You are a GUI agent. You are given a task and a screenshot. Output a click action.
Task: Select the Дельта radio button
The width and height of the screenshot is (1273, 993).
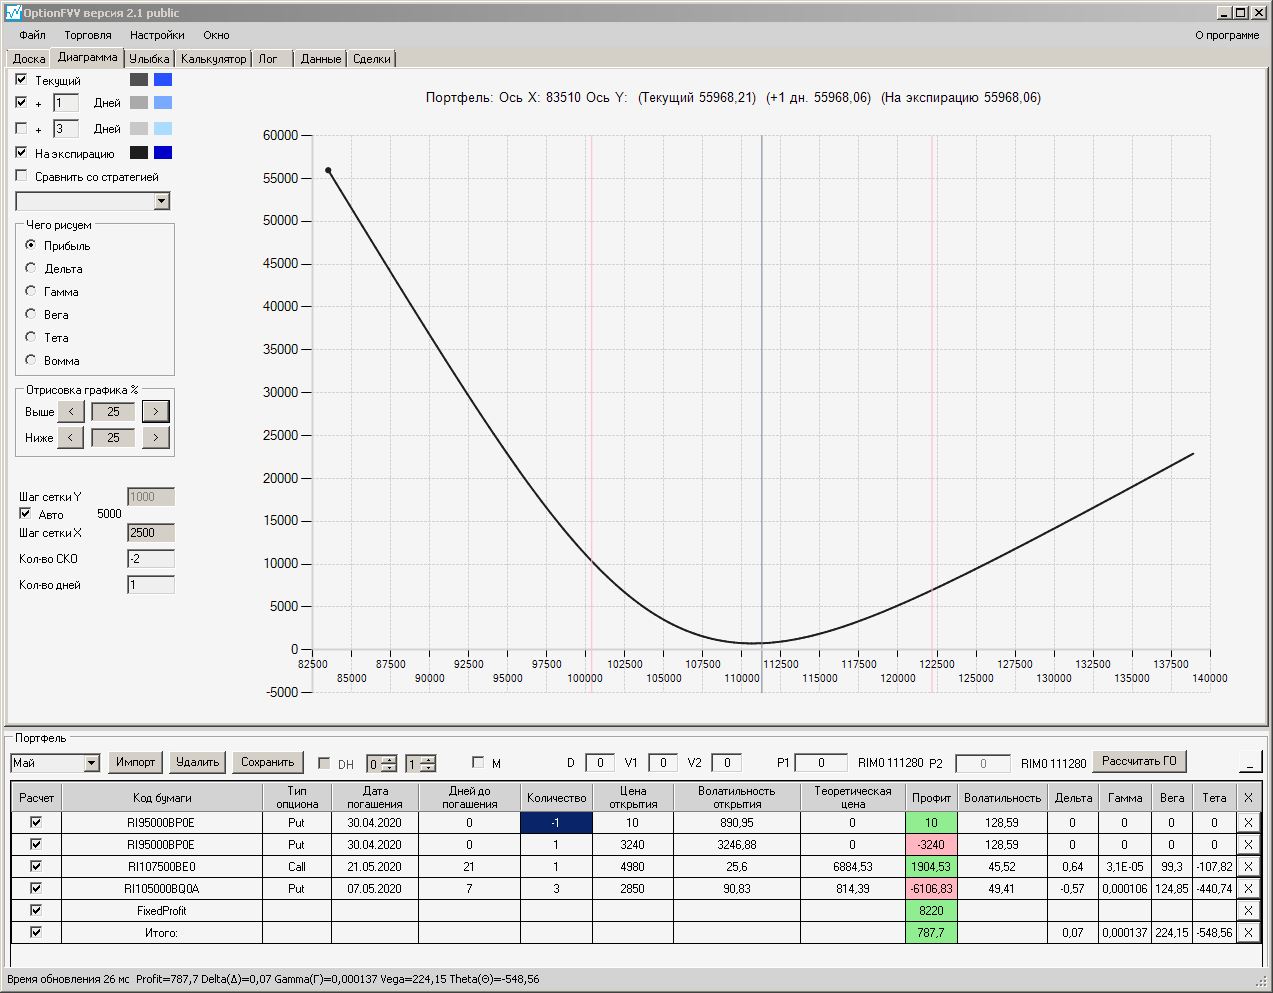pyautogui.click(x=31, y=268)
